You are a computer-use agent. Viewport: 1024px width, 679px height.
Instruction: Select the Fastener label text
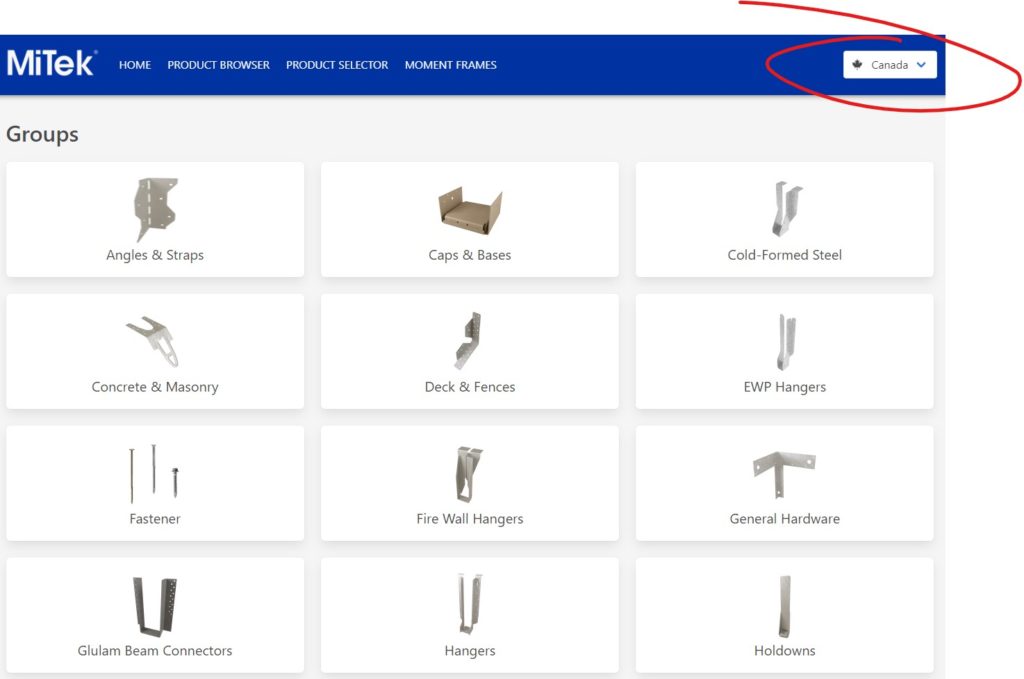click(155, 519)
